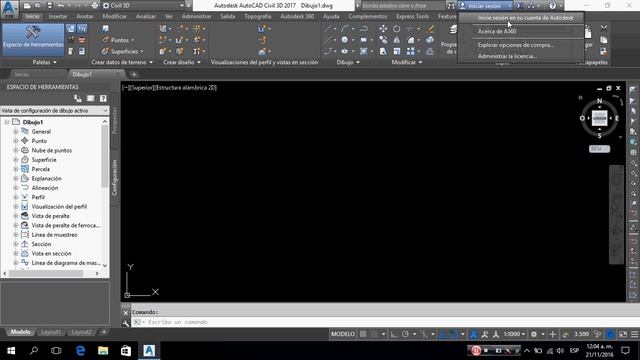This screenshot has width=640, height=360.
Task: Toggle polar tracking in status bar
Action: point(405,334)
